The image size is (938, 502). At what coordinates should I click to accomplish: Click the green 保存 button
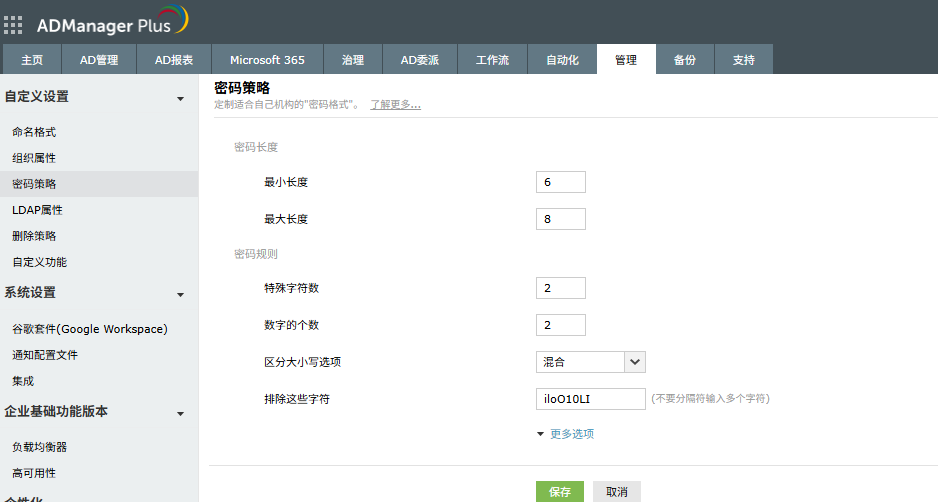tap(560, 492)
